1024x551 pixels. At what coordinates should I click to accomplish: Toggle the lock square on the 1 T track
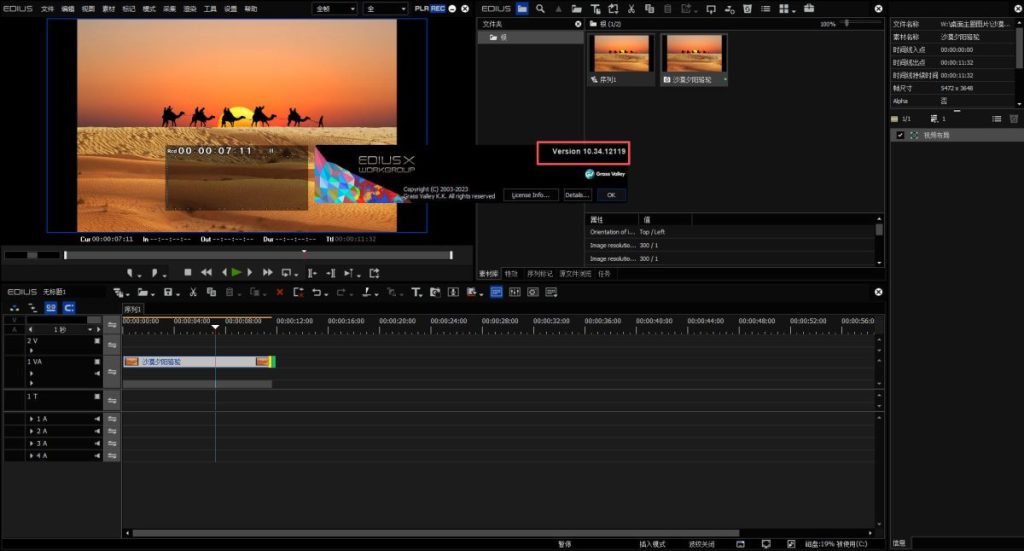click(97, 396)
